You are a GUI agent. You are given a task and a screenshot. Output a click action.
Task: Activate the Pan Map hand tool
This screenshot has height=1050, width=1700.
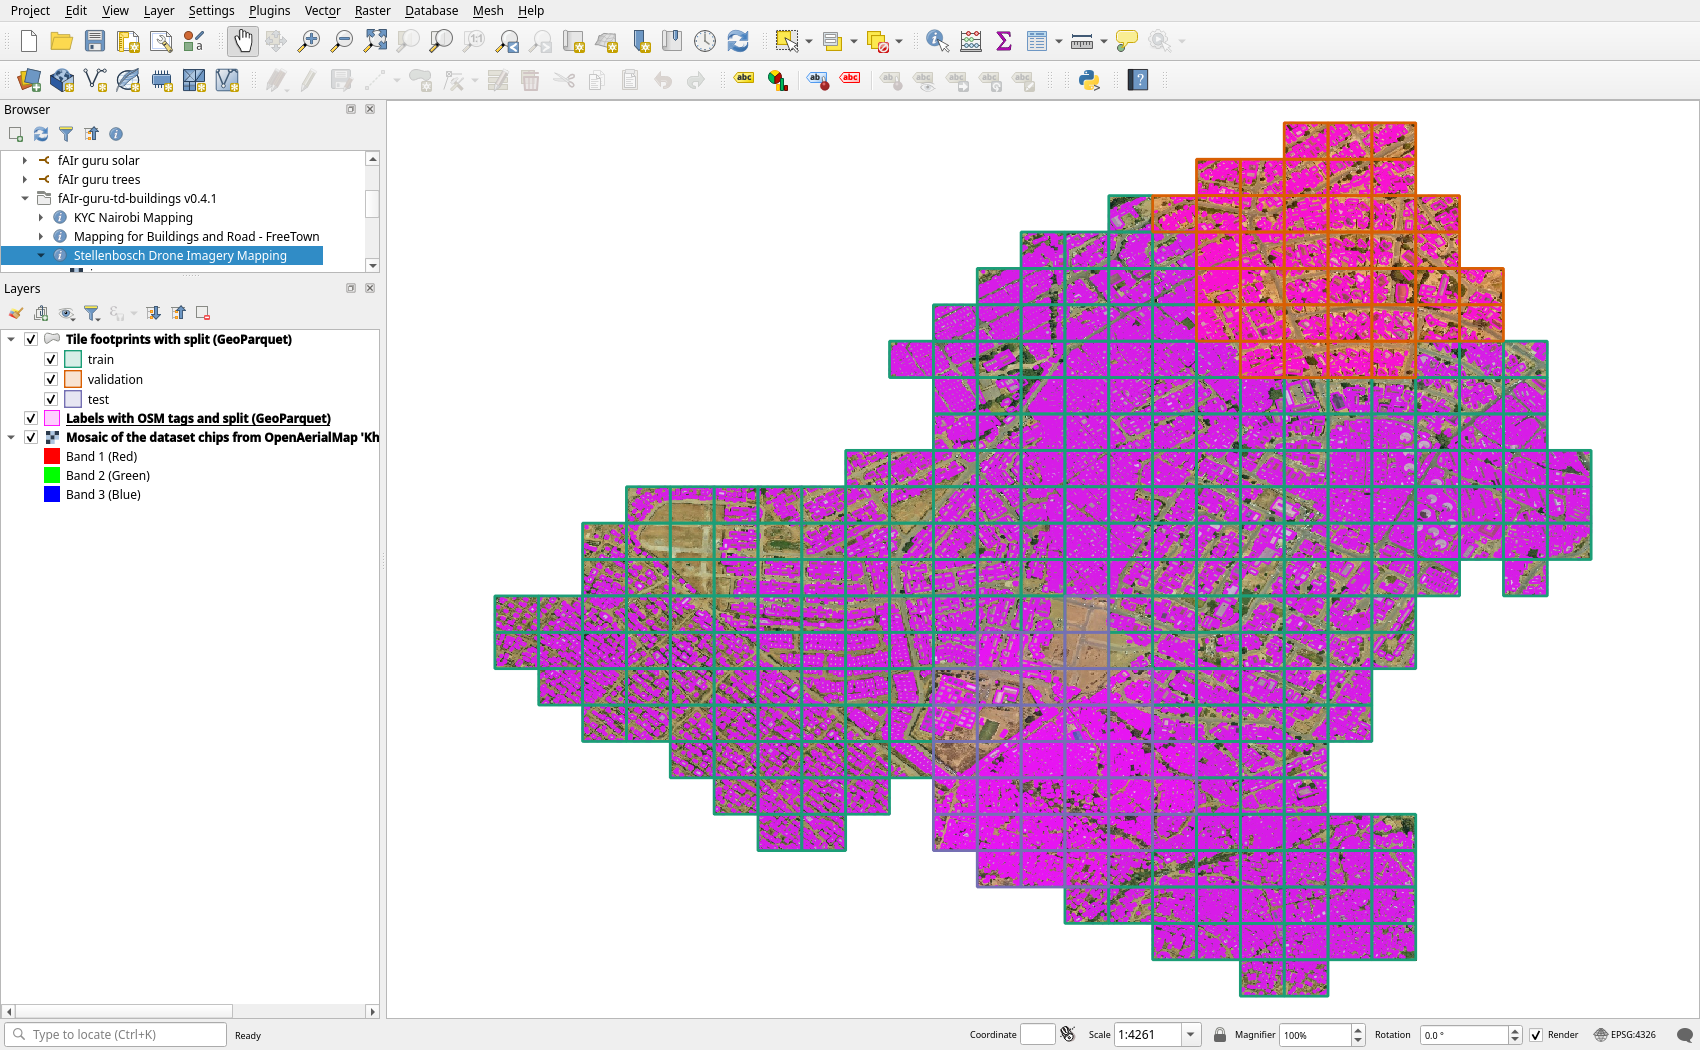click(243, 41)
